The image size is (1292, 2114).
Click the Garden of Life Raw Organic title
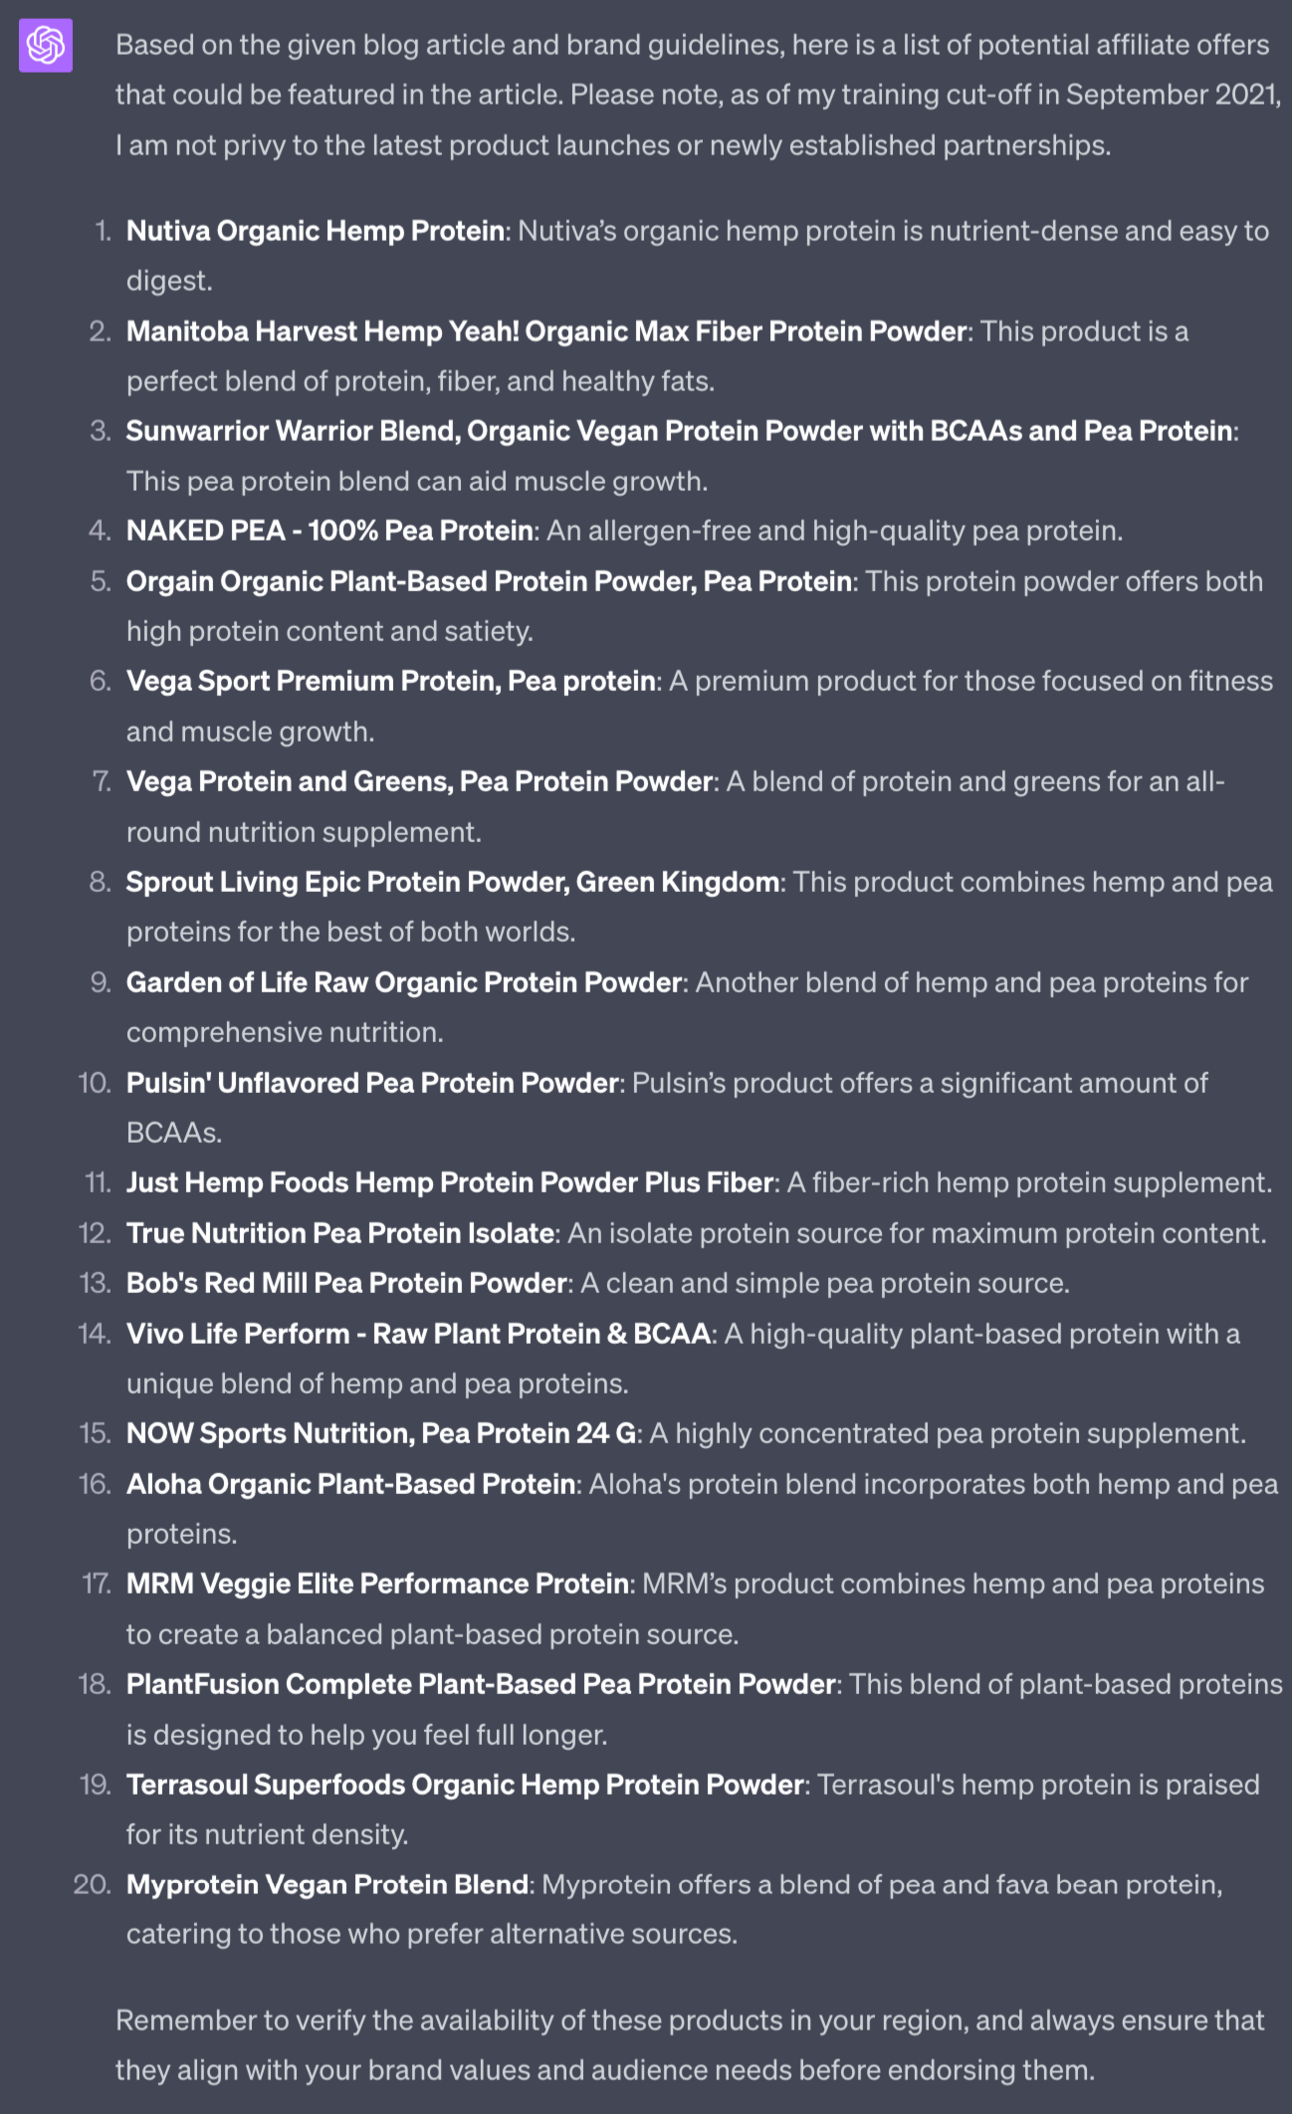click(404, 982)
